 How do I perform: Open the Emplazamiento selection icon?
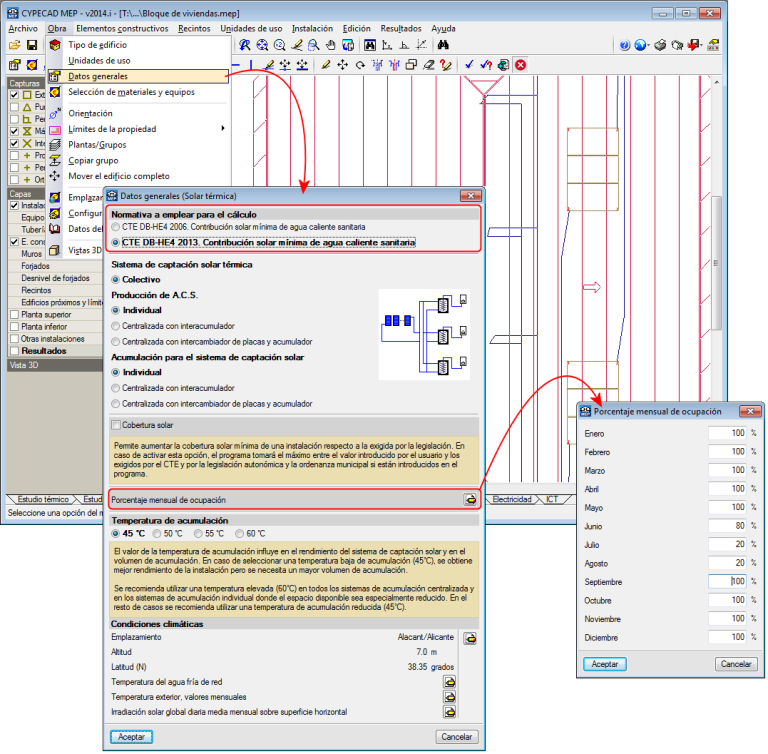click(469, 637)
